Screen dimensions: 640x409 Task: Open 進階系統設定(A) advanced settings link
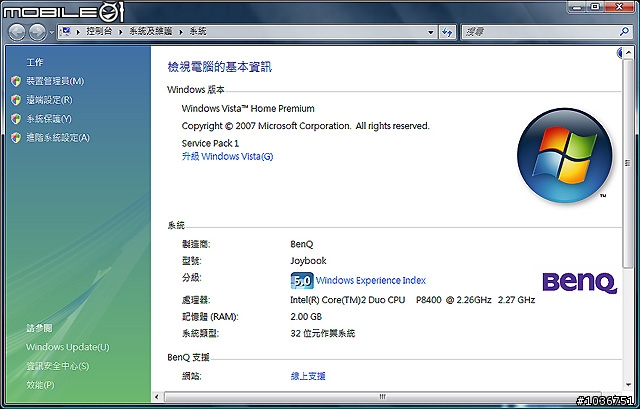(58, 138)
